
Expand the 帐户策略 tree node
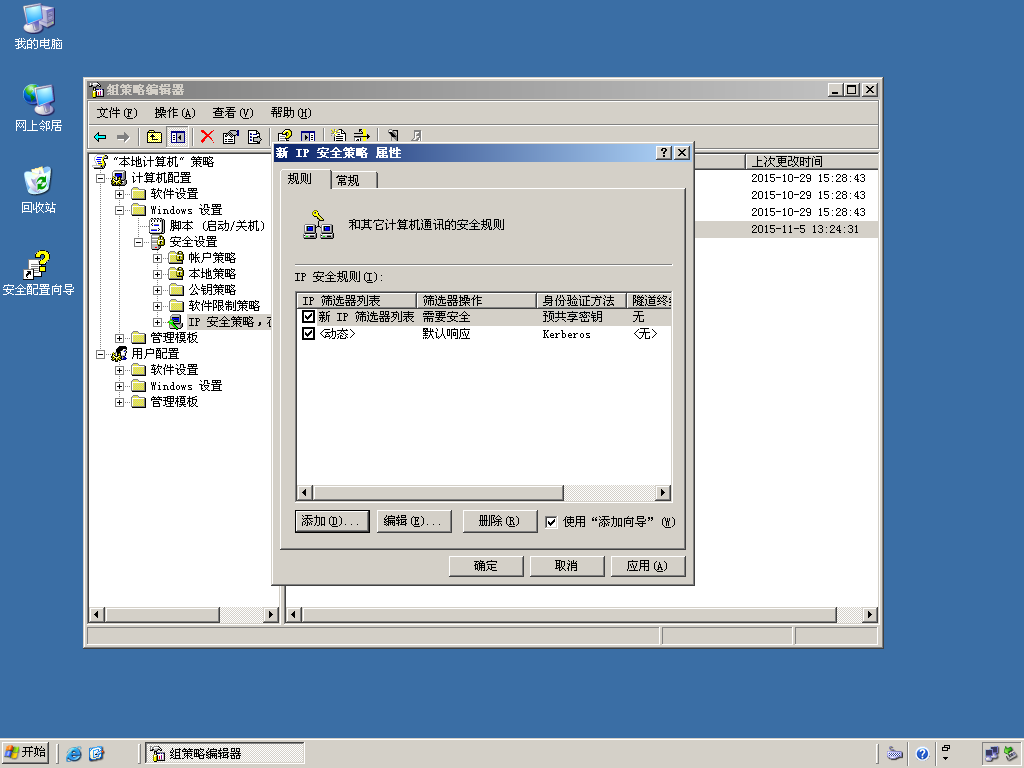tap(157, 258)
